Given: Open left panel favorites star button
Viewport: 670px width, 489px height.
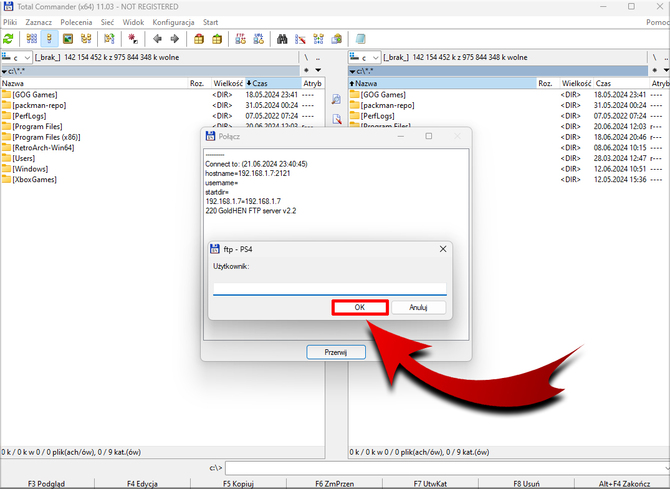Looking at the screenshot, I should 306,70.
